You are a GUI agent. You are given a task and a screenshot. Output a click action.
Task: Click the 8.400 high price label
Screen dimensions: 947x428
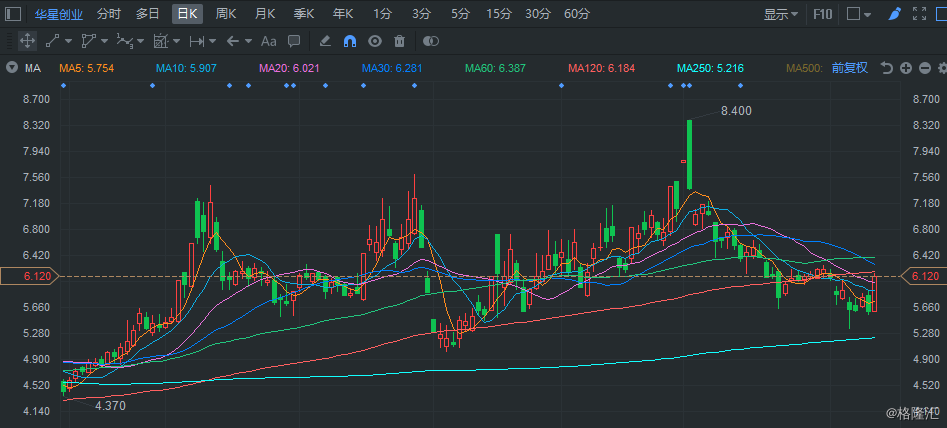[736, 110]
